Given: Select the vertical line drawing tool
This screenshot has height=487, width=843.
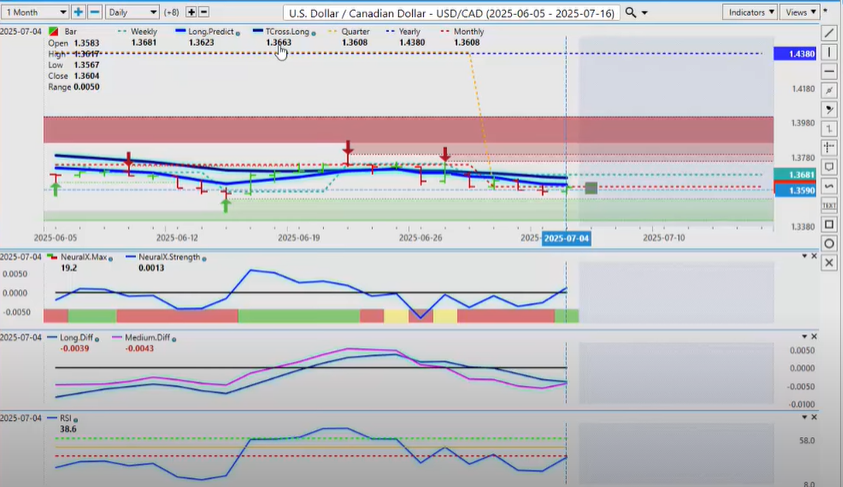Looking at the screenshot, I should (829, 52).
